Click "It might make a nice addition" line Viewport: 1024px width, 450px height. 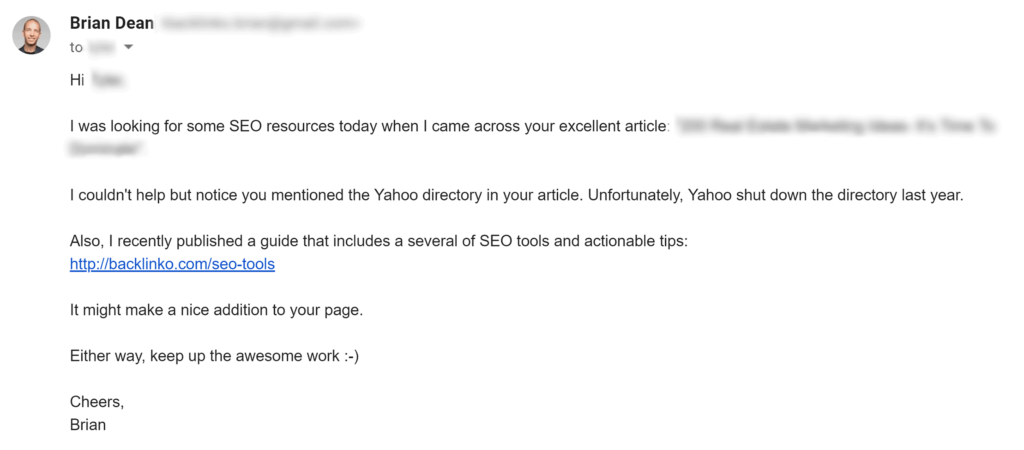216,310
